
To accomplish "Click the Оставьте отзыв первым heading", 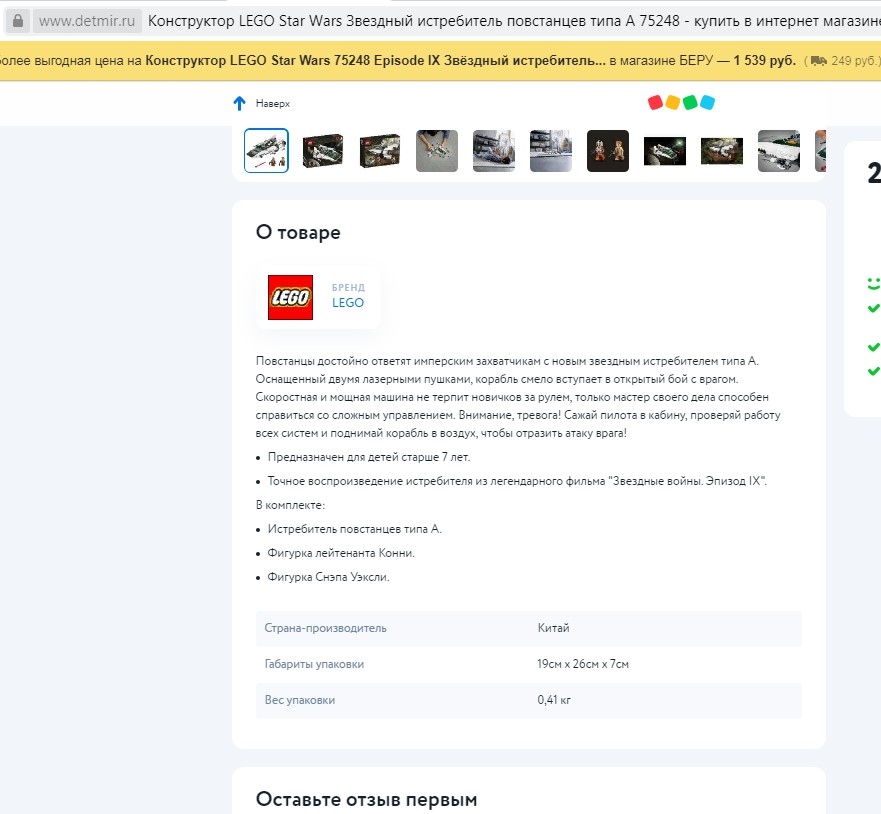I will (366, 799).
